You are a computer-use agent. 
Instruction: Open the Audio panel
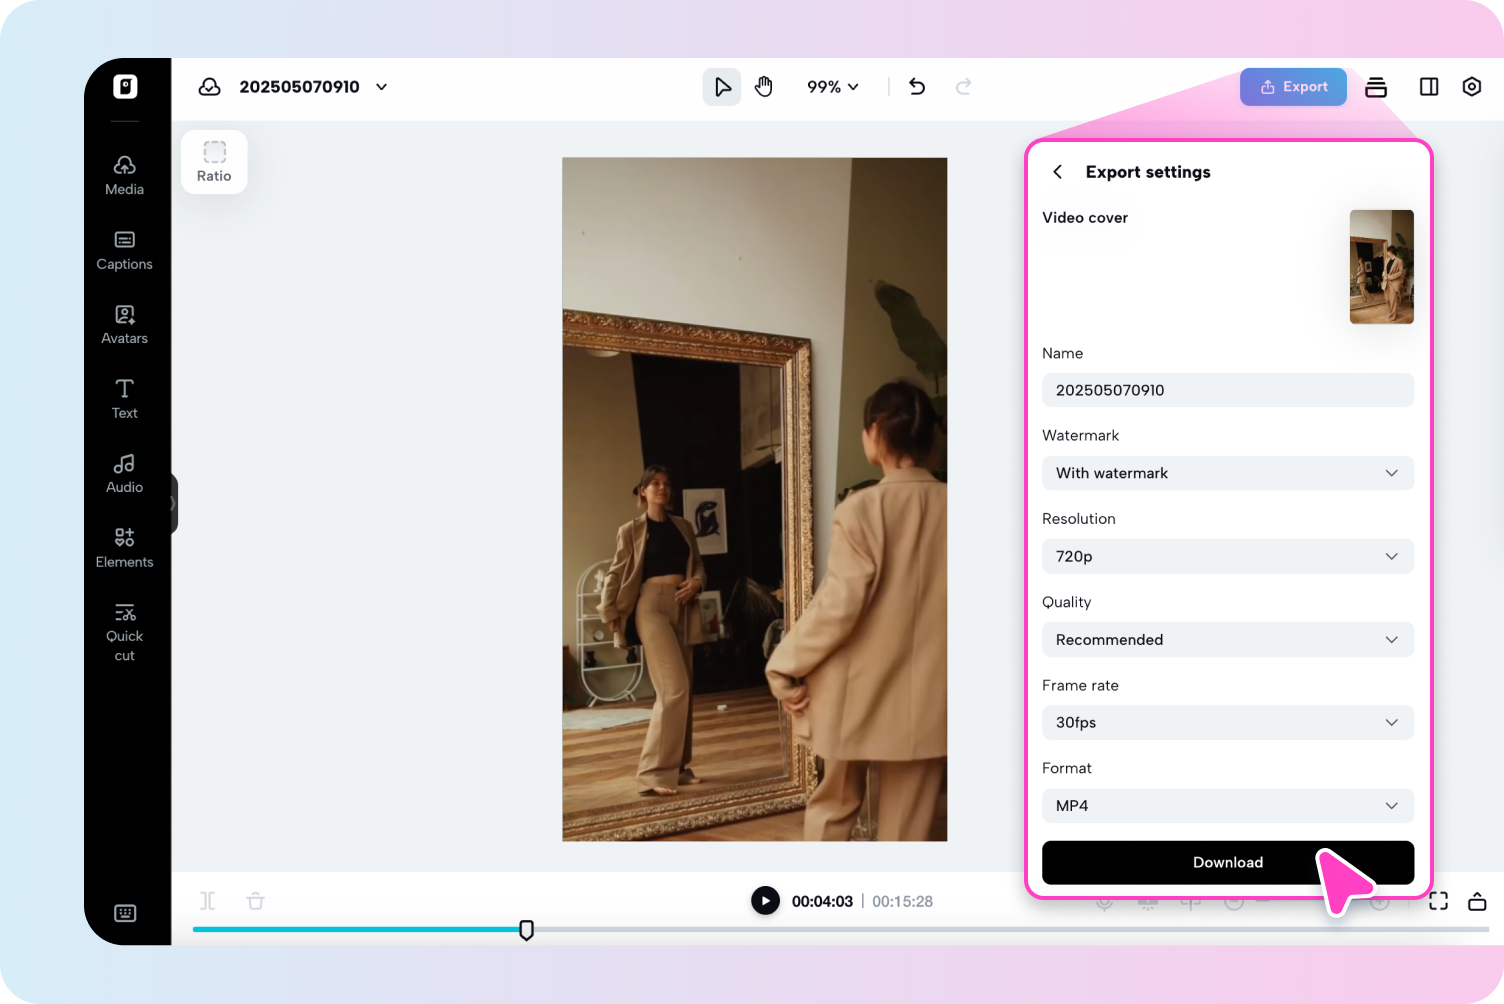(x=124, y=472)
